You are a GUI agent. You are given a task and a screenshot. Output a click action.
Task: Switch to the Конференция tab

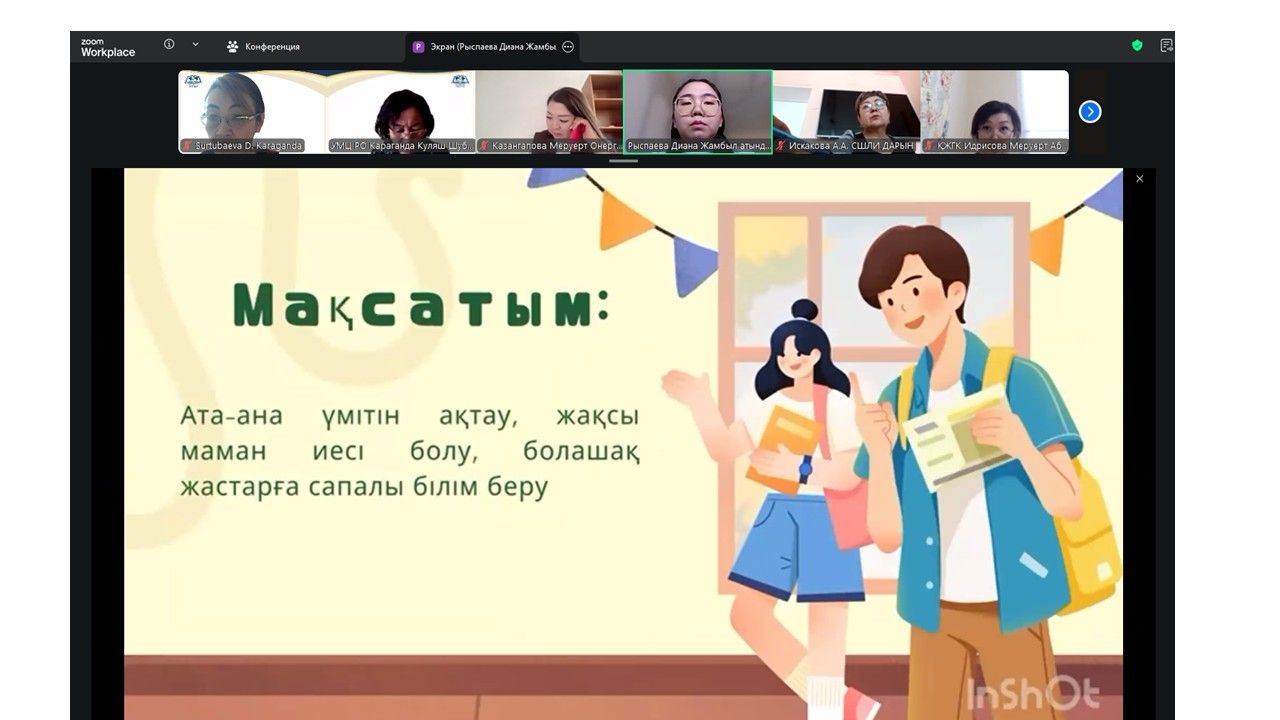coord(263,47)
